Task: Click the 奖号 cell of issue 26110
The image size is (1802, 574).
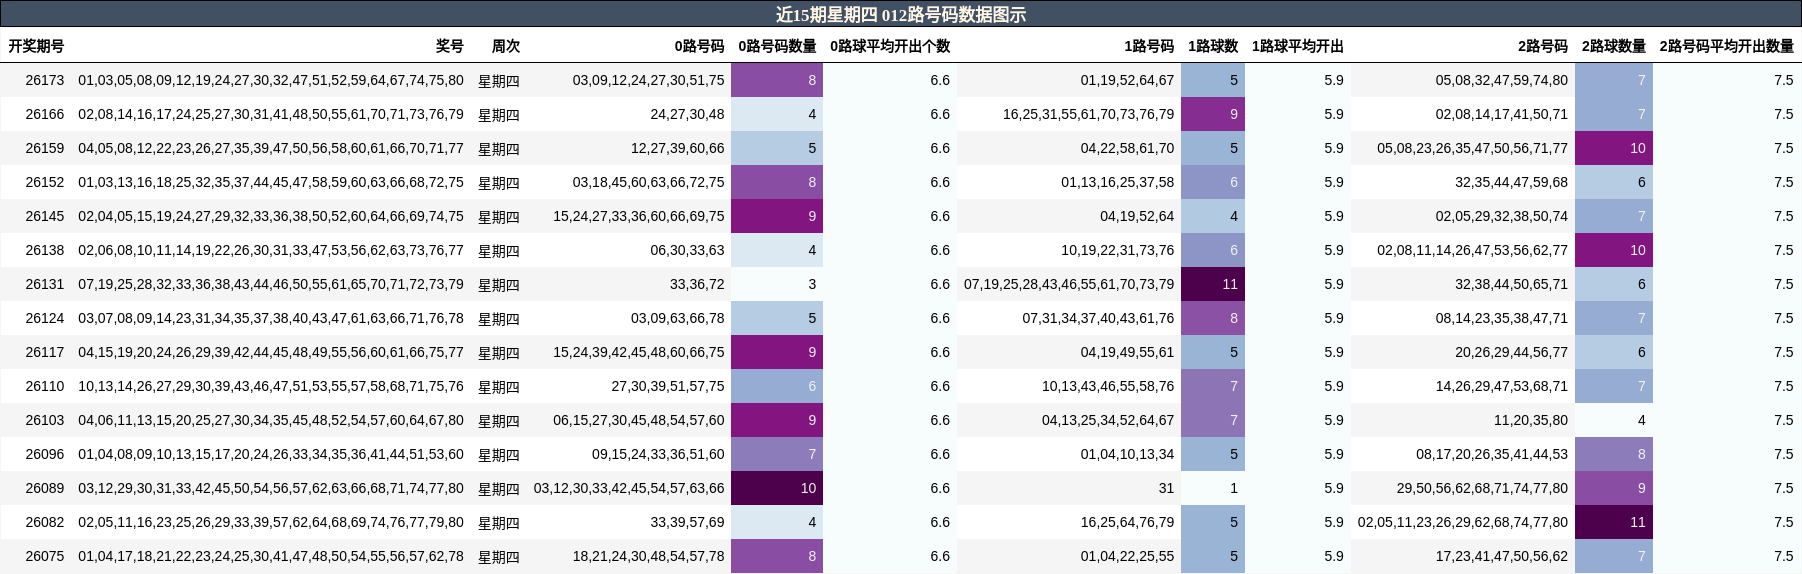Action: click(x=271, y=386)
